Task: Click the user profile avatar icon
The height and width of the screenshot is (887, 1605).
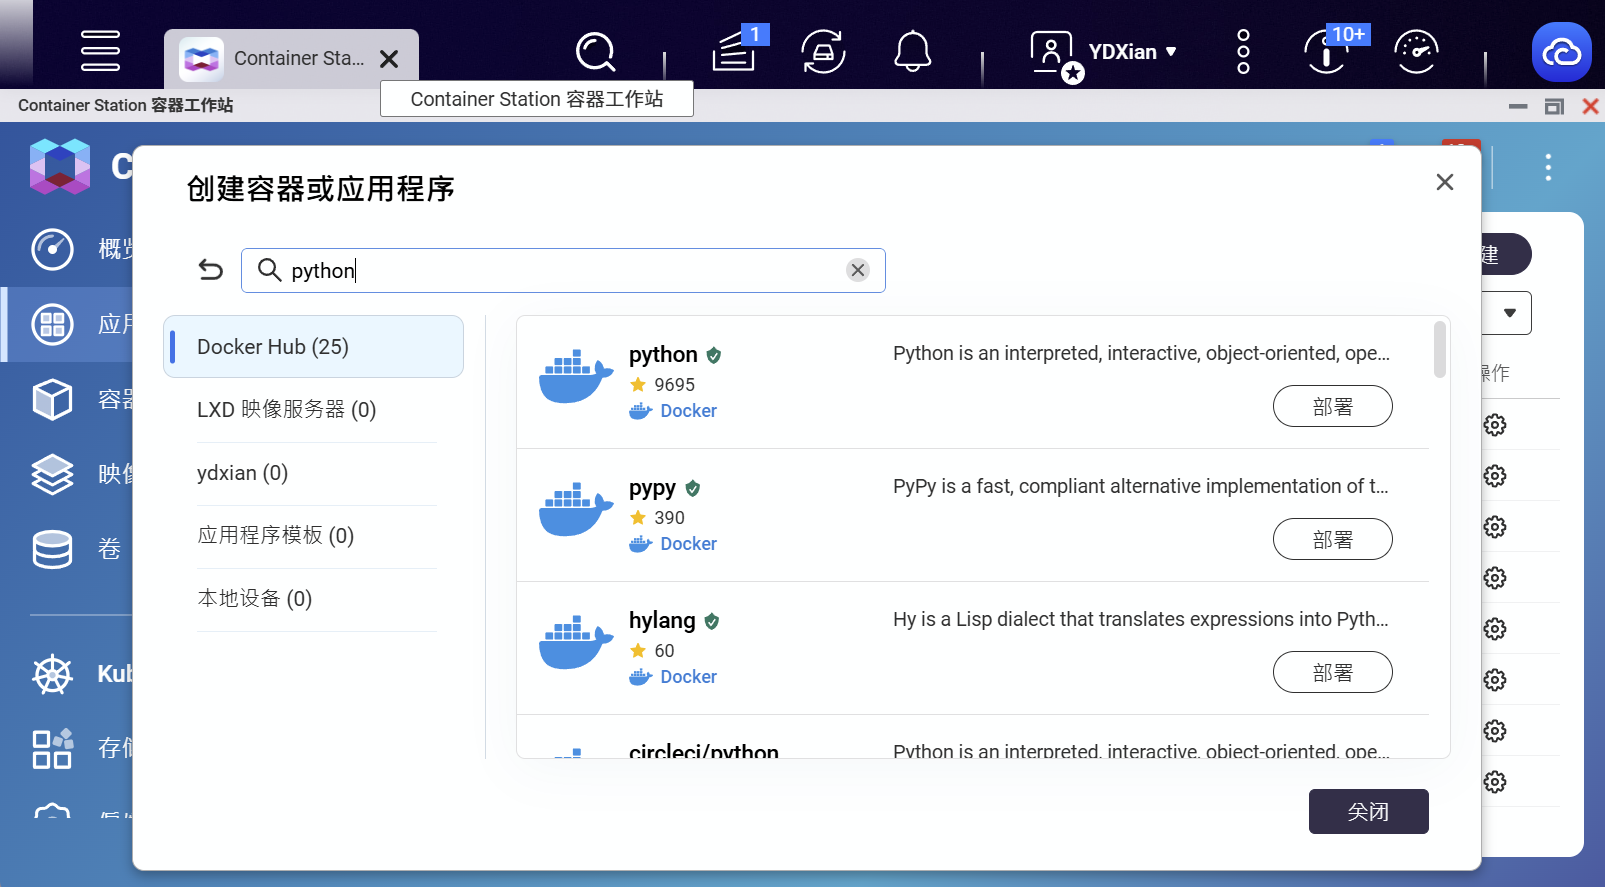Action: coord(1055,54)
